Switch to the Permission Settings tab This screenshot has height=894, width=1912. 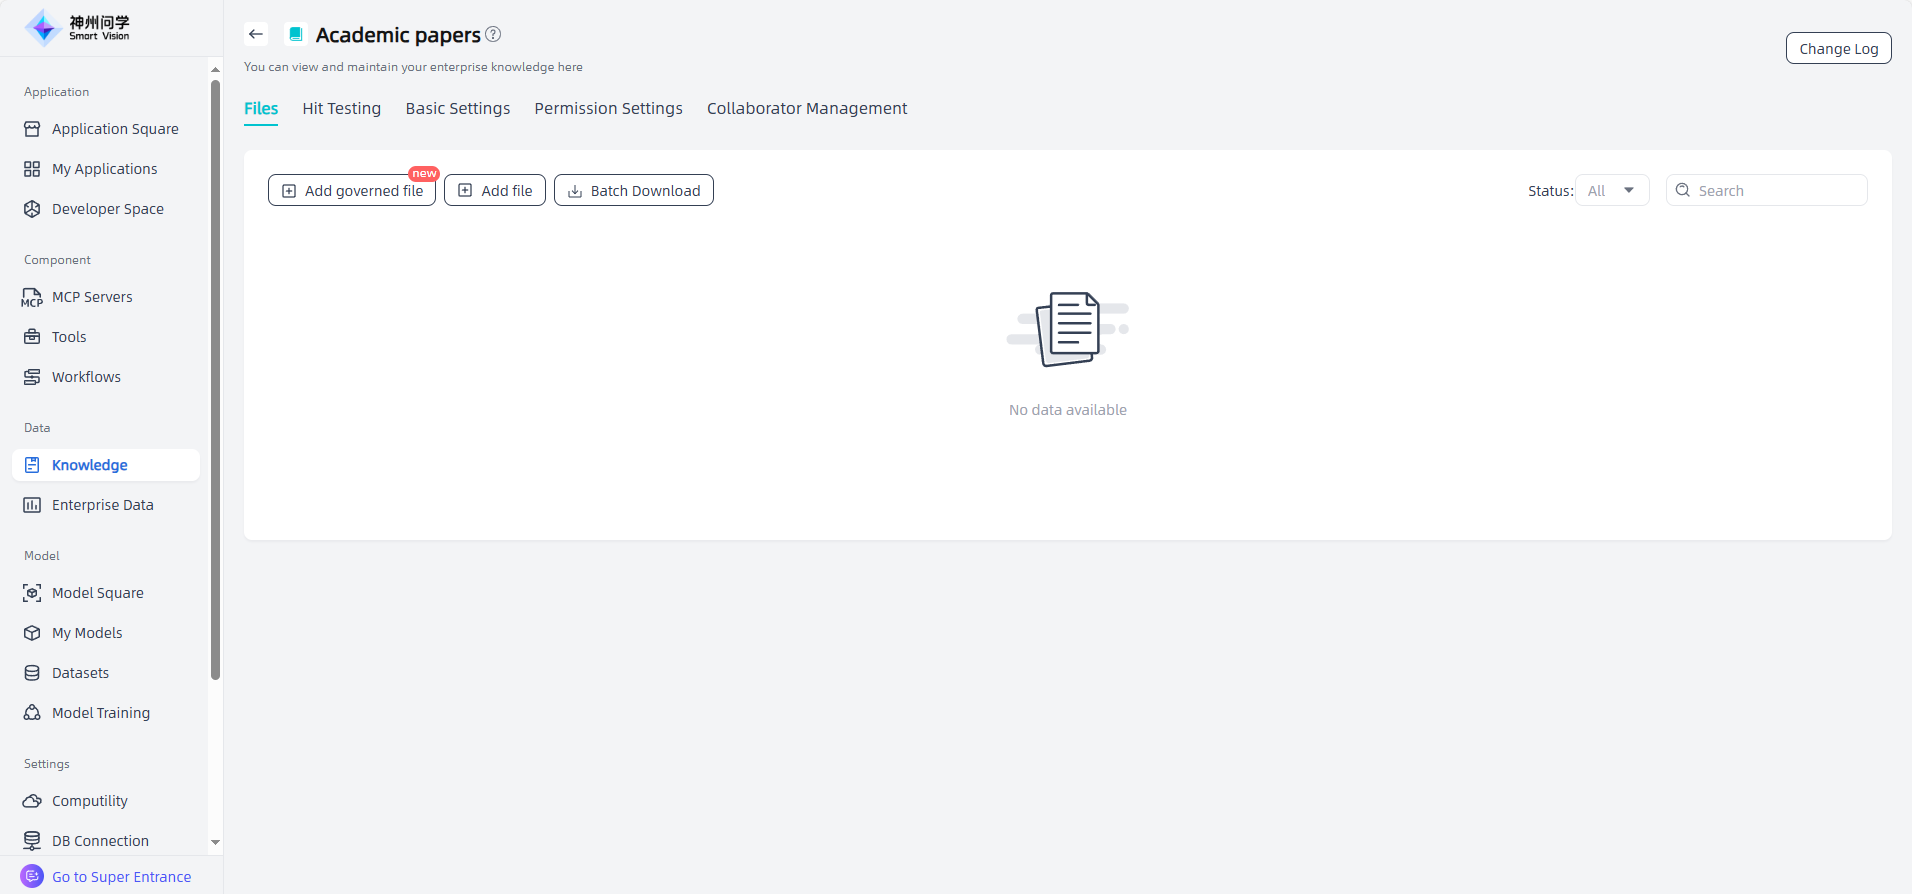[608, 108]
